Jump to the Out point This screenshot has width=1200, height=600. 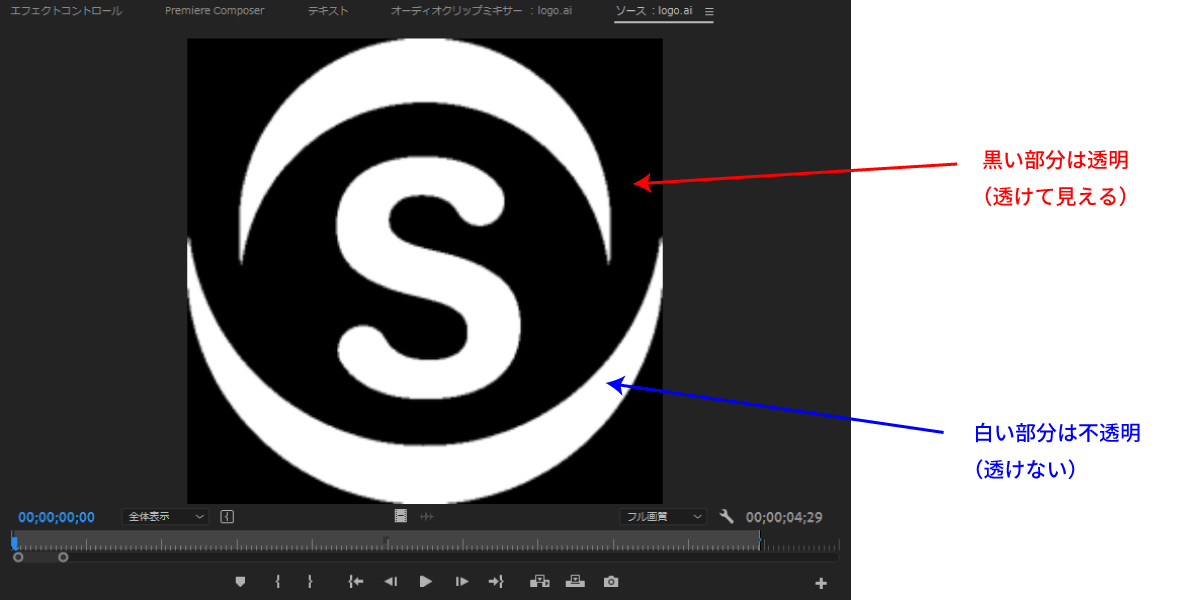click(496, 581)
